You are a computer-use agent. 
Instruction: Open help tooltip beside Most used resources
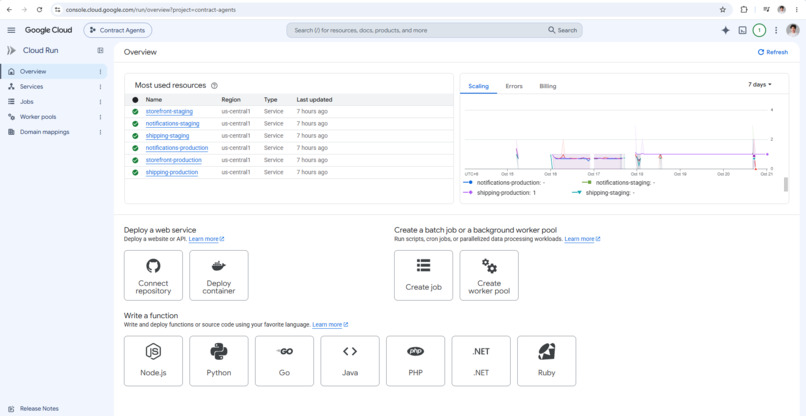coord(214,85)
